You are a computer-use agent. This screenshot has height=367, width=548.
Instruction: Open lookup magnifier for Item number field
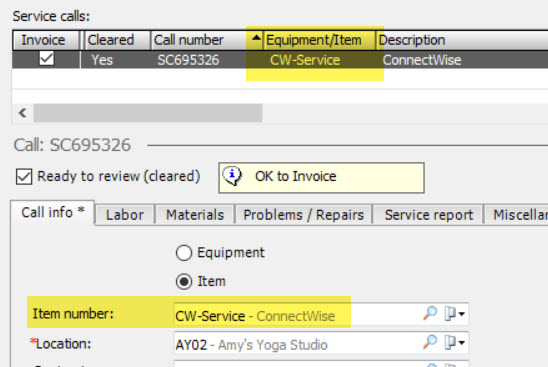pyautogui.click(x=430, y=313)
